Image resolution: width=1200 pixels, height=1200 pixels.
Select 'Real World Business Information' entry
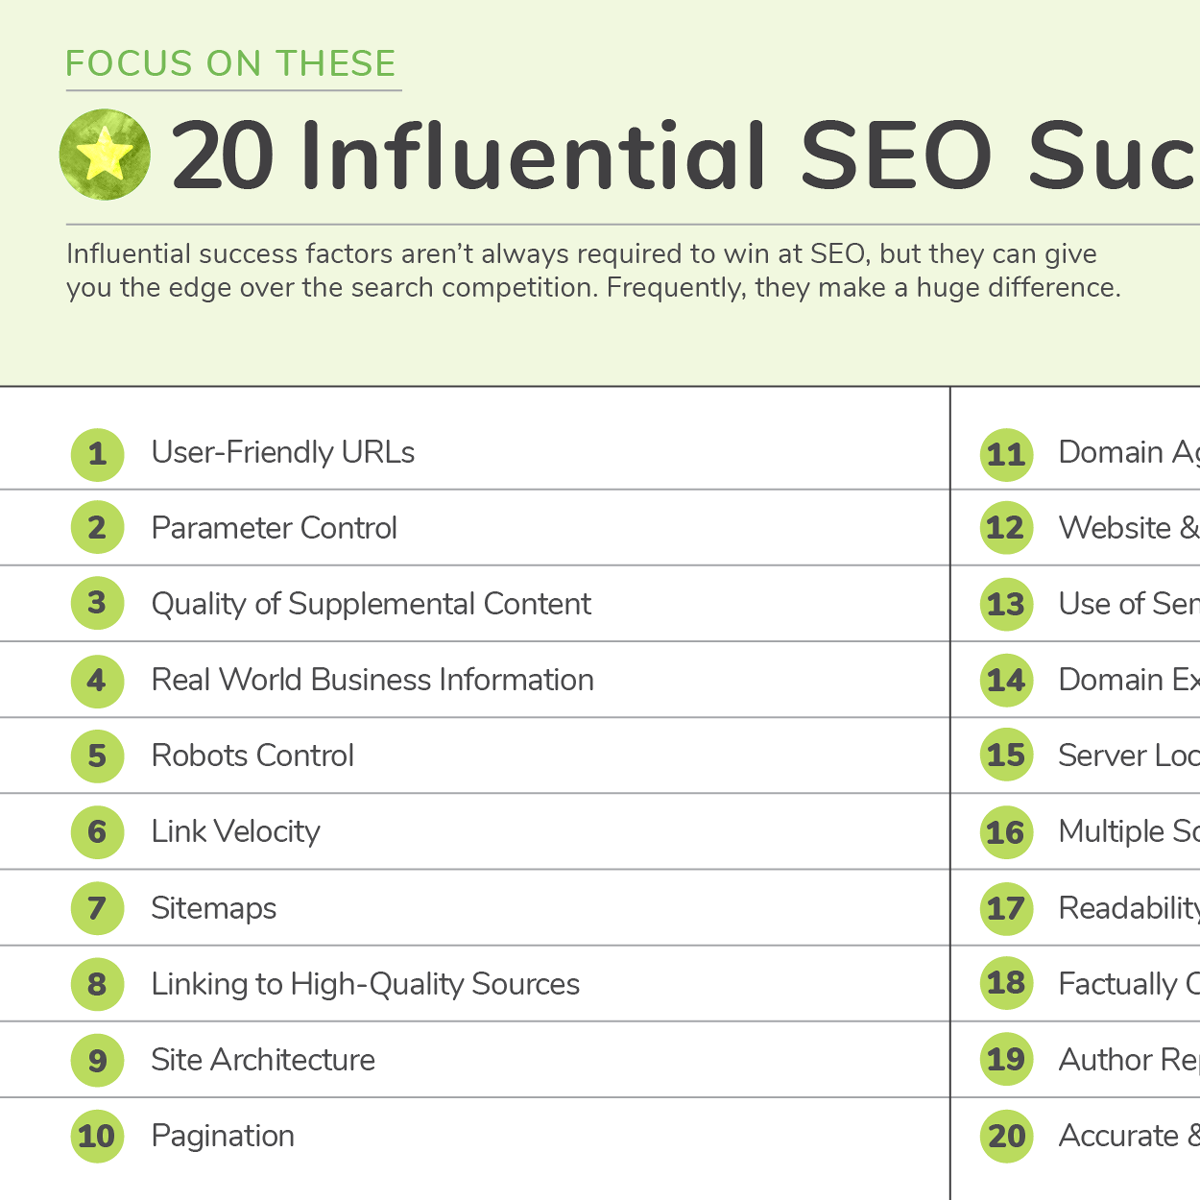tap(372, 680)
